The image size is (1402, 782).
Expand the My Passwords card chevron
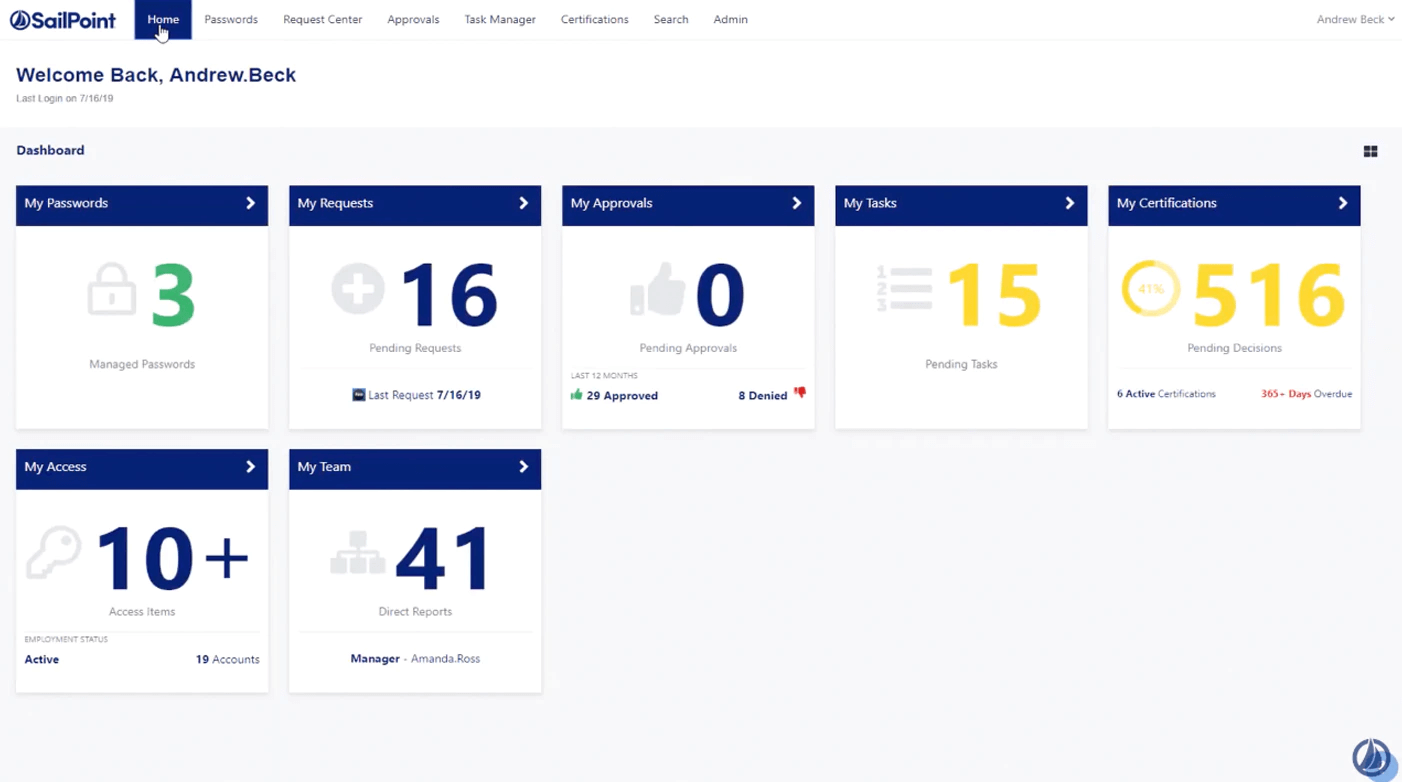pos(250,203)
